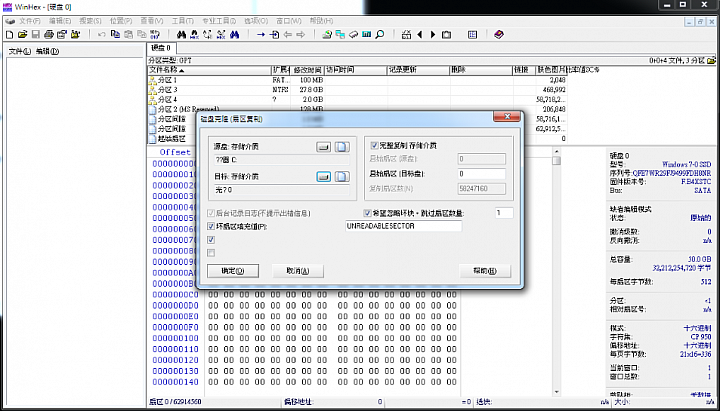Click the Save icon in the toolbar
The width and height of the screenshot is (720, 411).
pos(36,34)
